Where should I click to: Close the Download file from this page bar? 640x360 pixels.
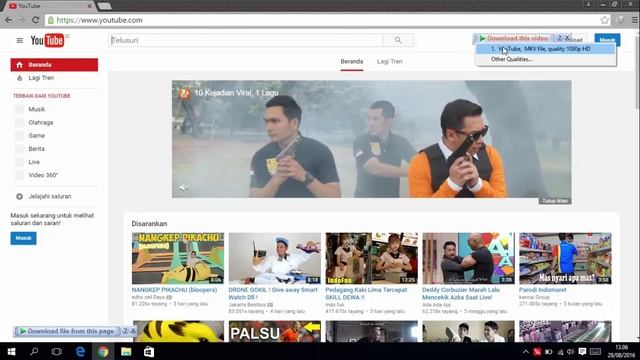[x=133, y=331]
